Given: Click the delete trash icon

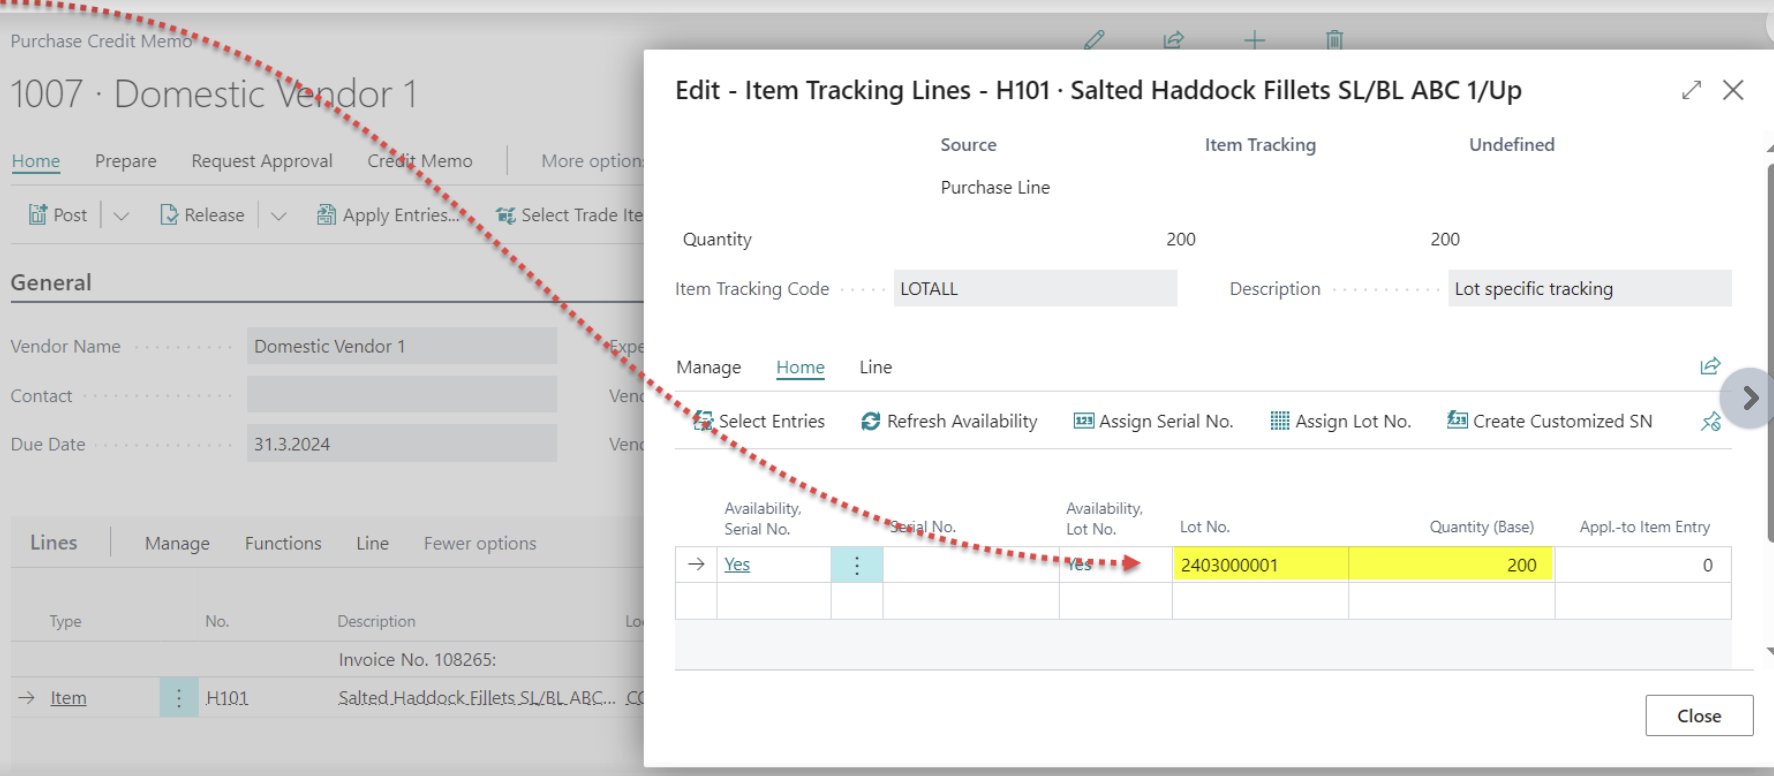Looking at the screenshot, I should 1334,40.
